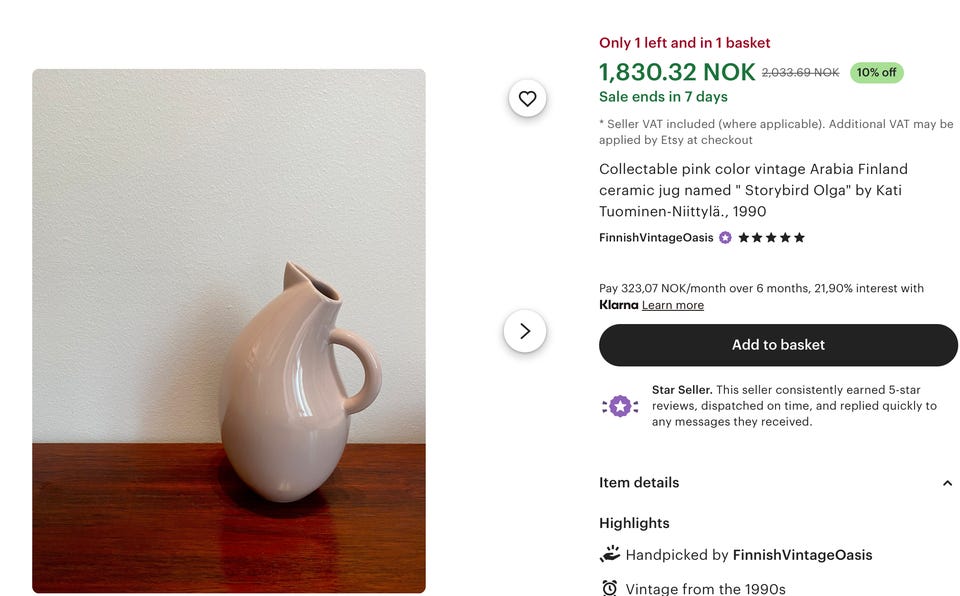Open the FinnishVintageOasis shop link under title

point(656,238)
